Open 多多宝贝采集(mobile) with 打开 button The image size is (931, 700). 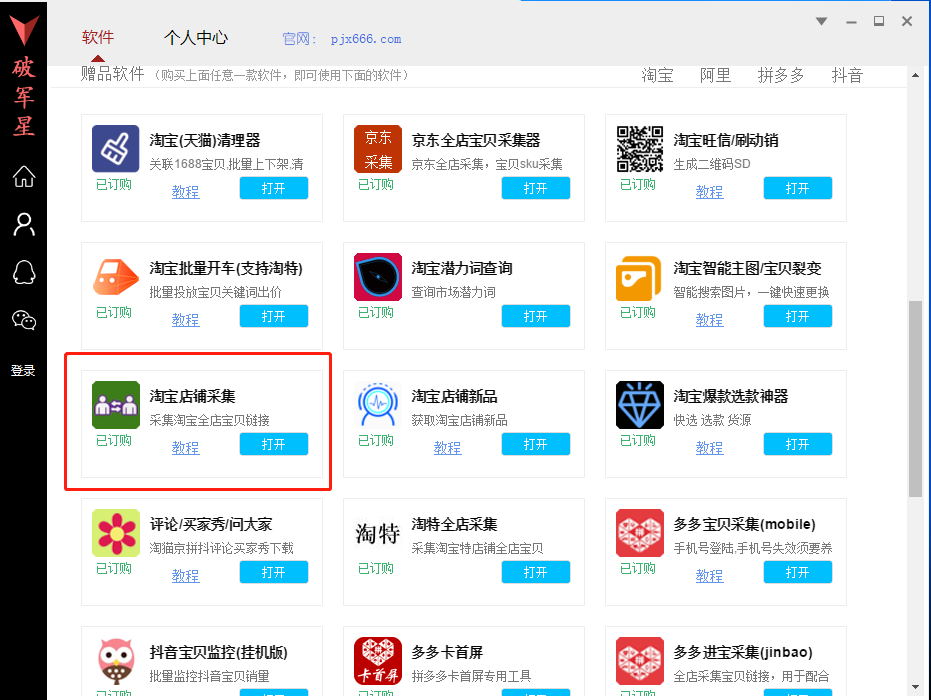(x=797, y=572)
